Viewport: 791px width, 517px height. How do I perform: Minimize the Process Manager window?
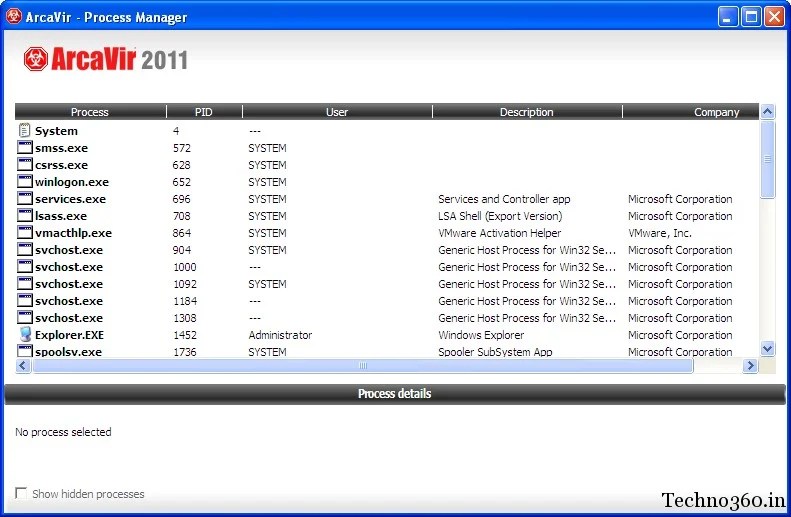(x=727, y=17)
